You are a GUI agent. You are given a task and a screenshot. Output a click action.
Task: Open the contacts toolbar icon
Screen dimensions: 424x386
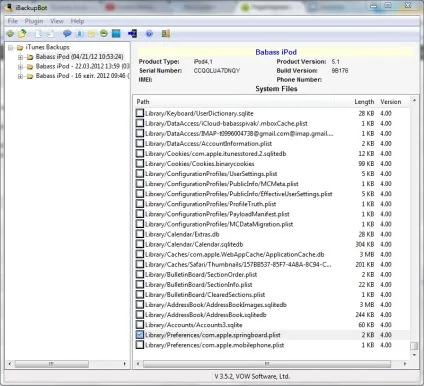point(80,33)
